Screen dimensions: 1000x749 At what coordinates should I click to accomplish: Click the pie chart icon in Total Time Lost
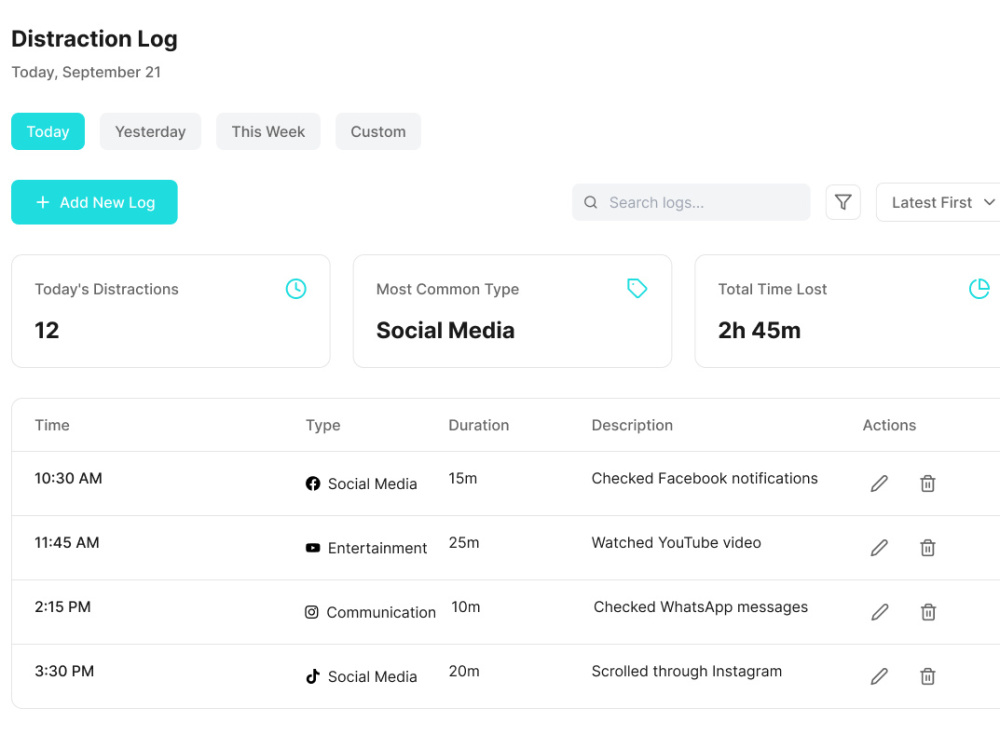pos(978,288)
